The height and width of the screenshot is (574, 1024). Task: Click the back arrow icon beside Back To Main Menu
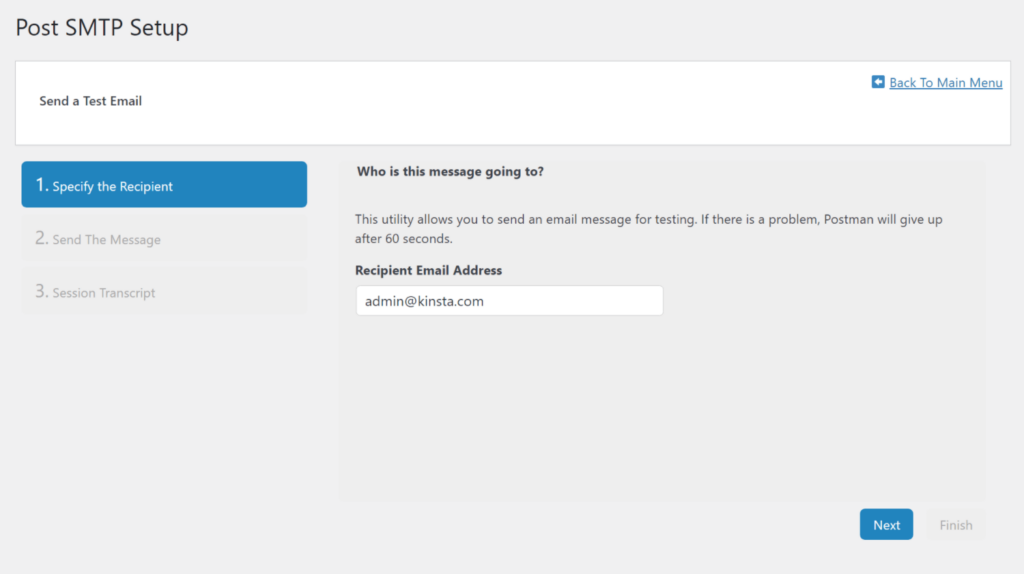(878, 82)
